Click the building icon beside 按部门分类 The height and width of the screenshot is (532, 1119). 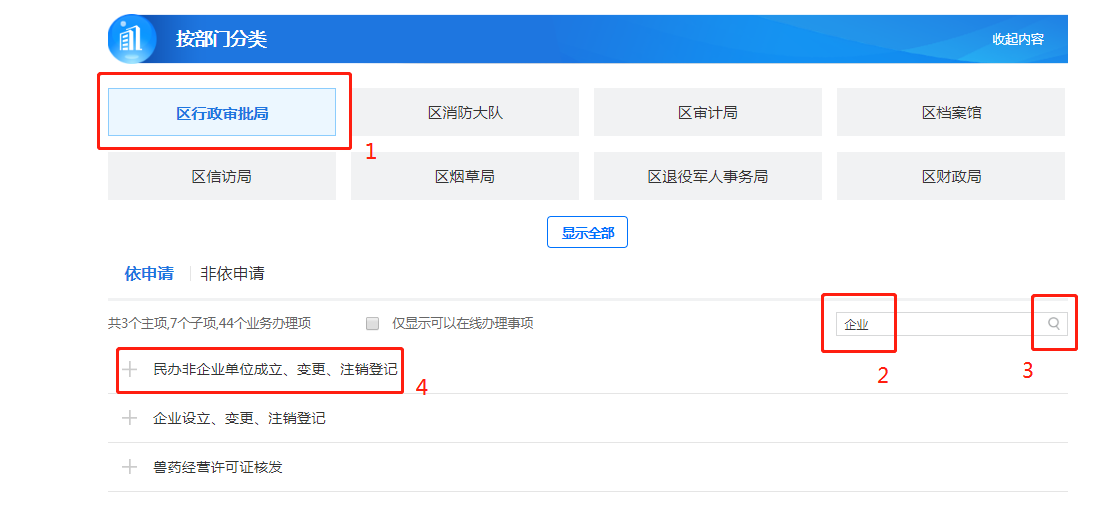[x=132, y=39]
